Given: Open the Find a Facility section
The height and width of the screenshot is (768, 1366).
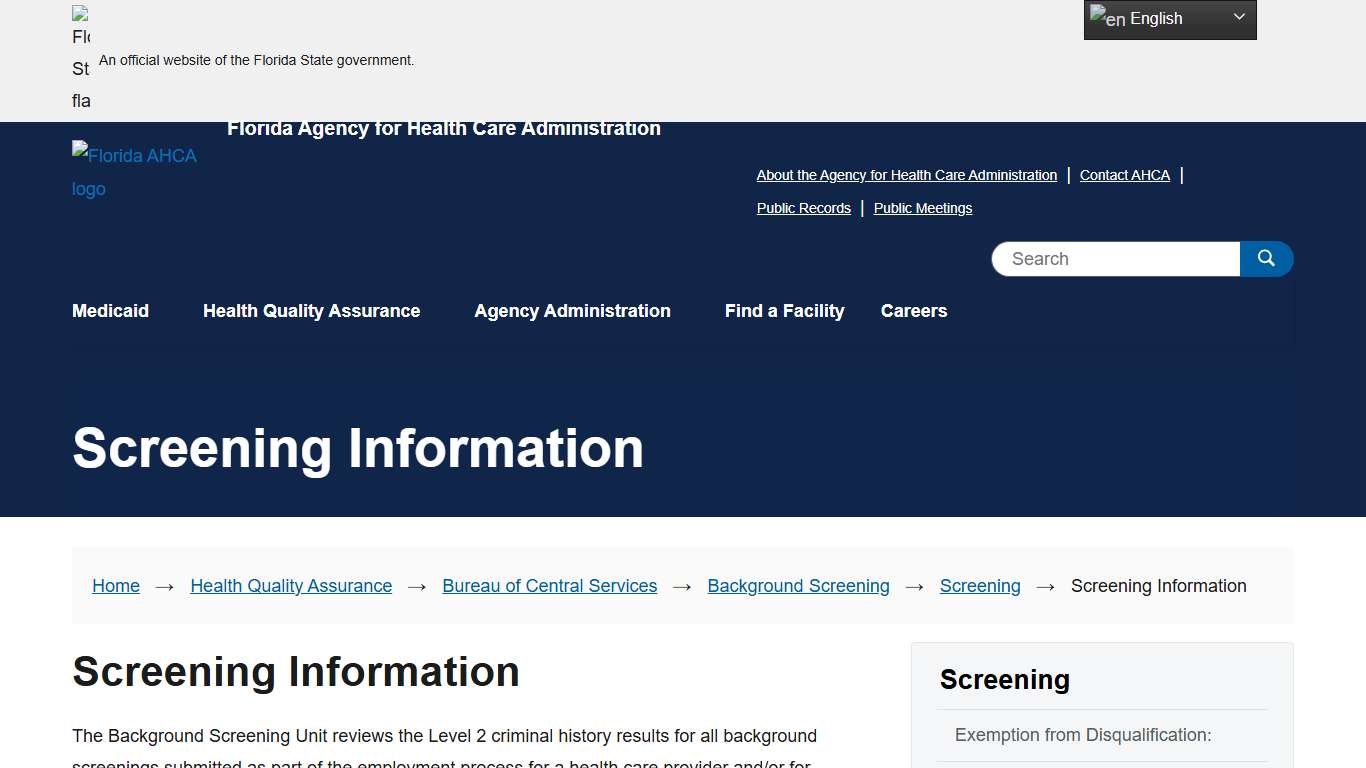Looking at the screenshot, I should coord(784,311).
